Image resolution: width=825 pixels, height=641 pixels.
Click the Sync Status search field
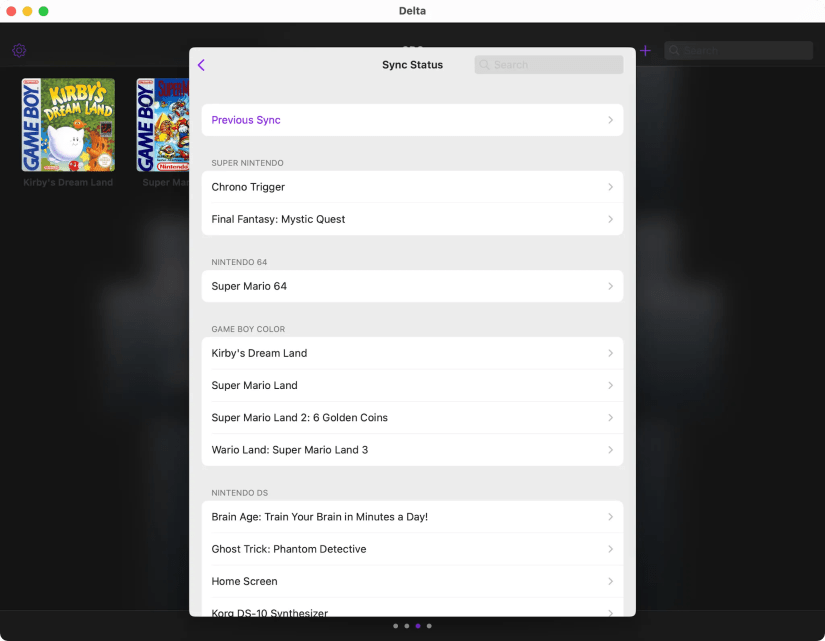point(549,65)
